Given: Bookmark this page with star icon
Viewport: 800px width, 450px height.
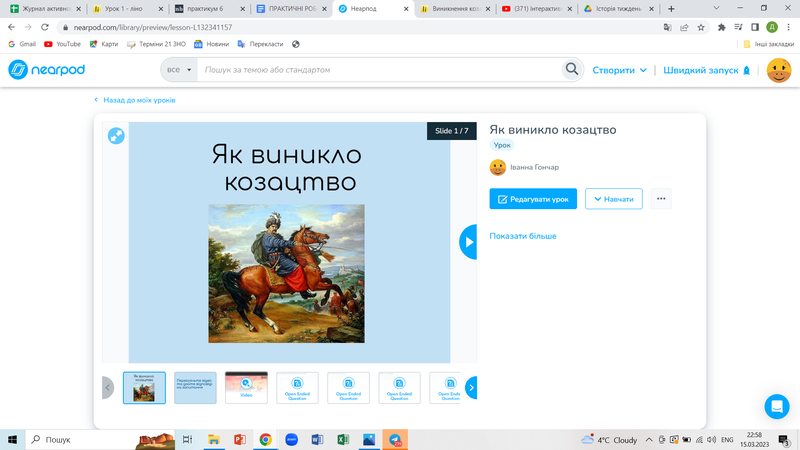Looking at the screenshot, I should pos(701,28).
